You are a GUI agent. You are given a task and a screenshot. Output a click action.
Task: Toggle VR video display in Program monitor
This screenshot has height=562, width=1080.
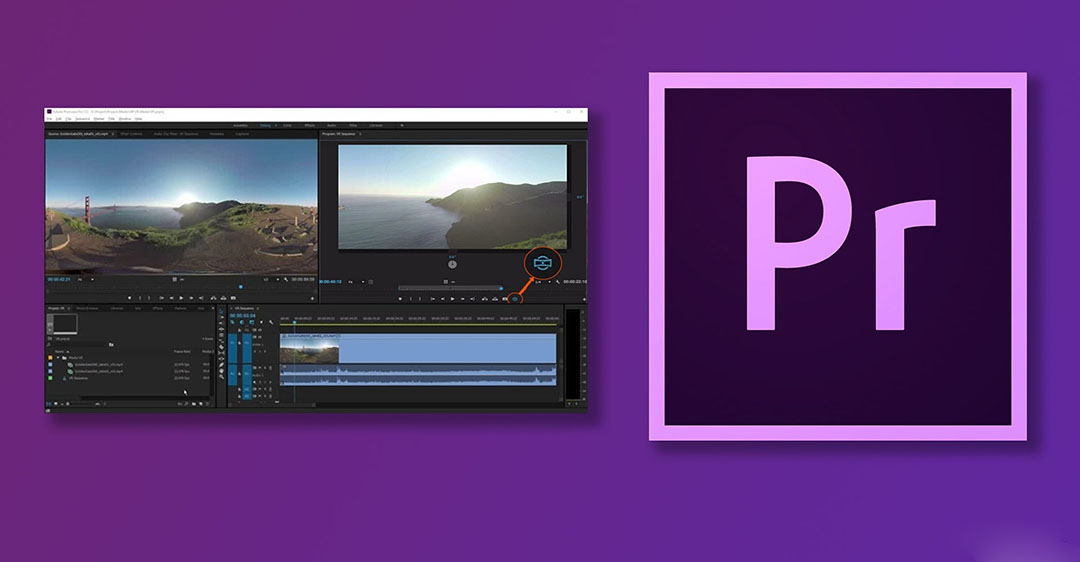[x=515, y=299]
